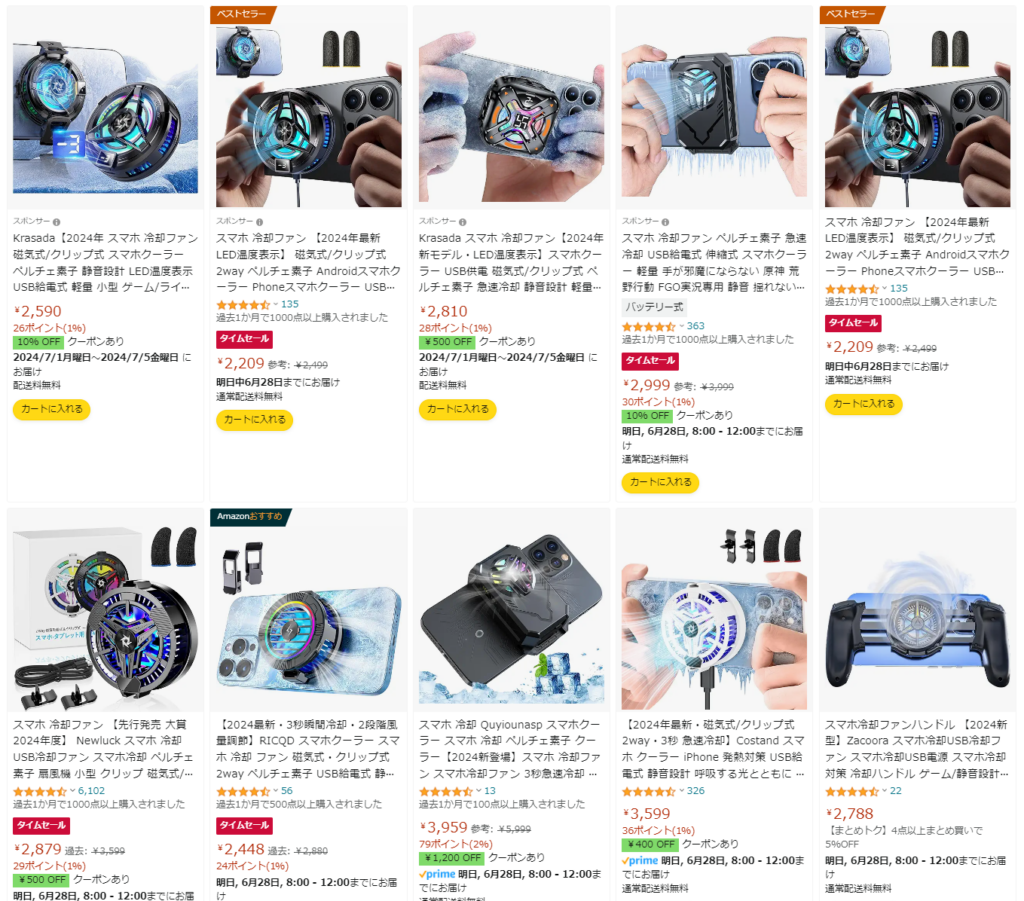Viewport: 1024px width, 901px height.
Task: Apply ¥400 OFF coupon on Costand cooler
Action: pyautogui.click(x=650, y=844)
